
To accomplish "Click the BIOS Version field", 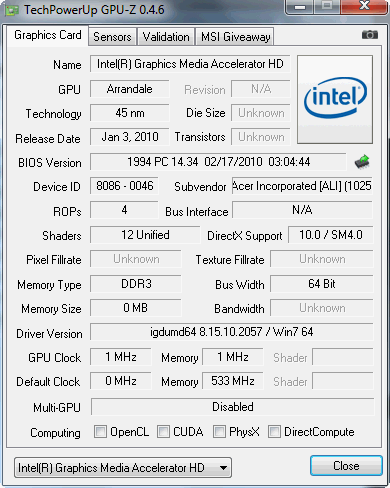I will point(218,162).
